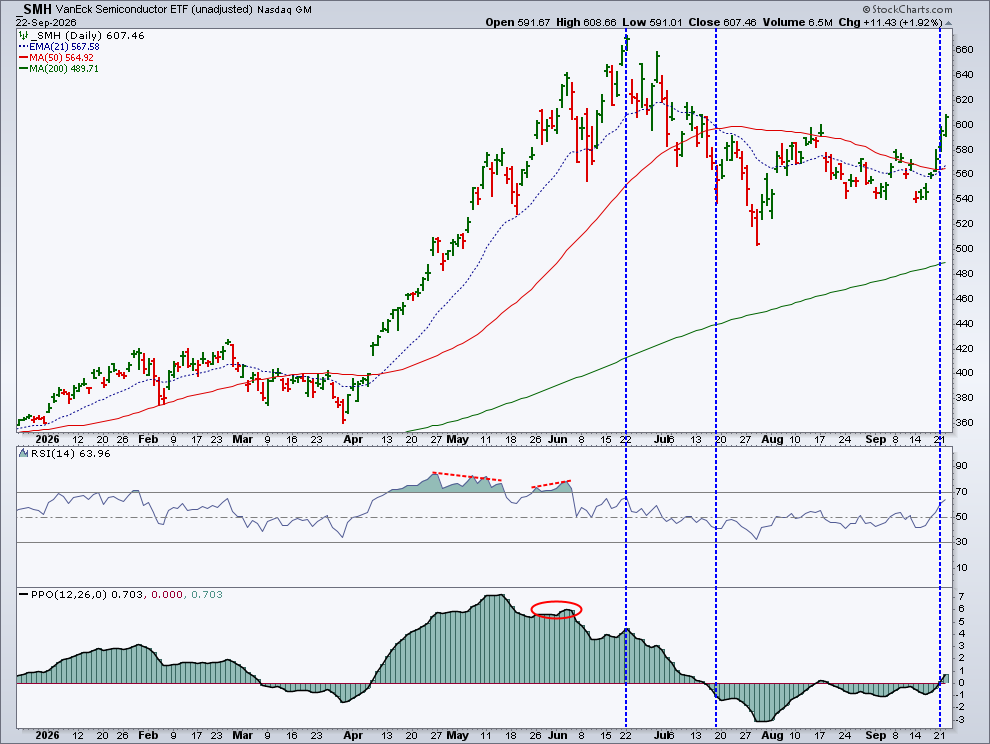Click the black line marker before PPO(12,26,0)

[x=23, y=595]
